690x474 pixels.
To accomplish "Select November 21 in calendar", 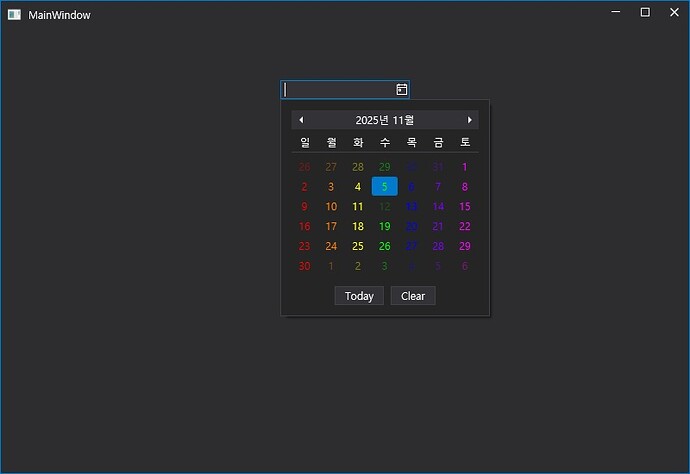I will 438,226.
